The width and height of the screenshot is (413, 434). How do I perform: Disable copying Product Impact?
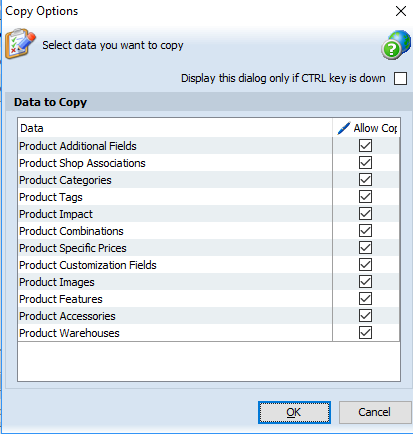[x=365, y=214]
